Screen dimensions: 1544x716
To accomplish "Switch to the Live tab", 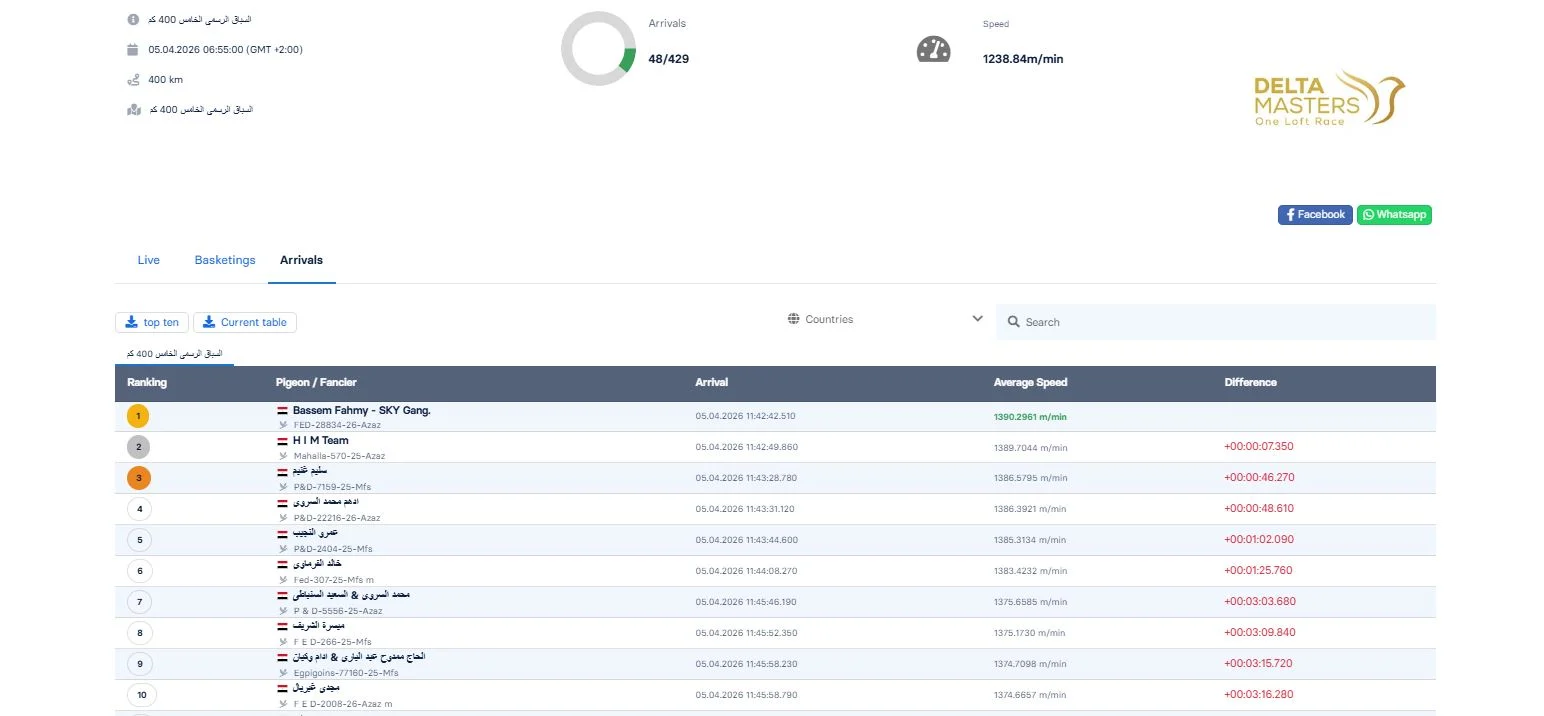I will click(x=148, y=260).
